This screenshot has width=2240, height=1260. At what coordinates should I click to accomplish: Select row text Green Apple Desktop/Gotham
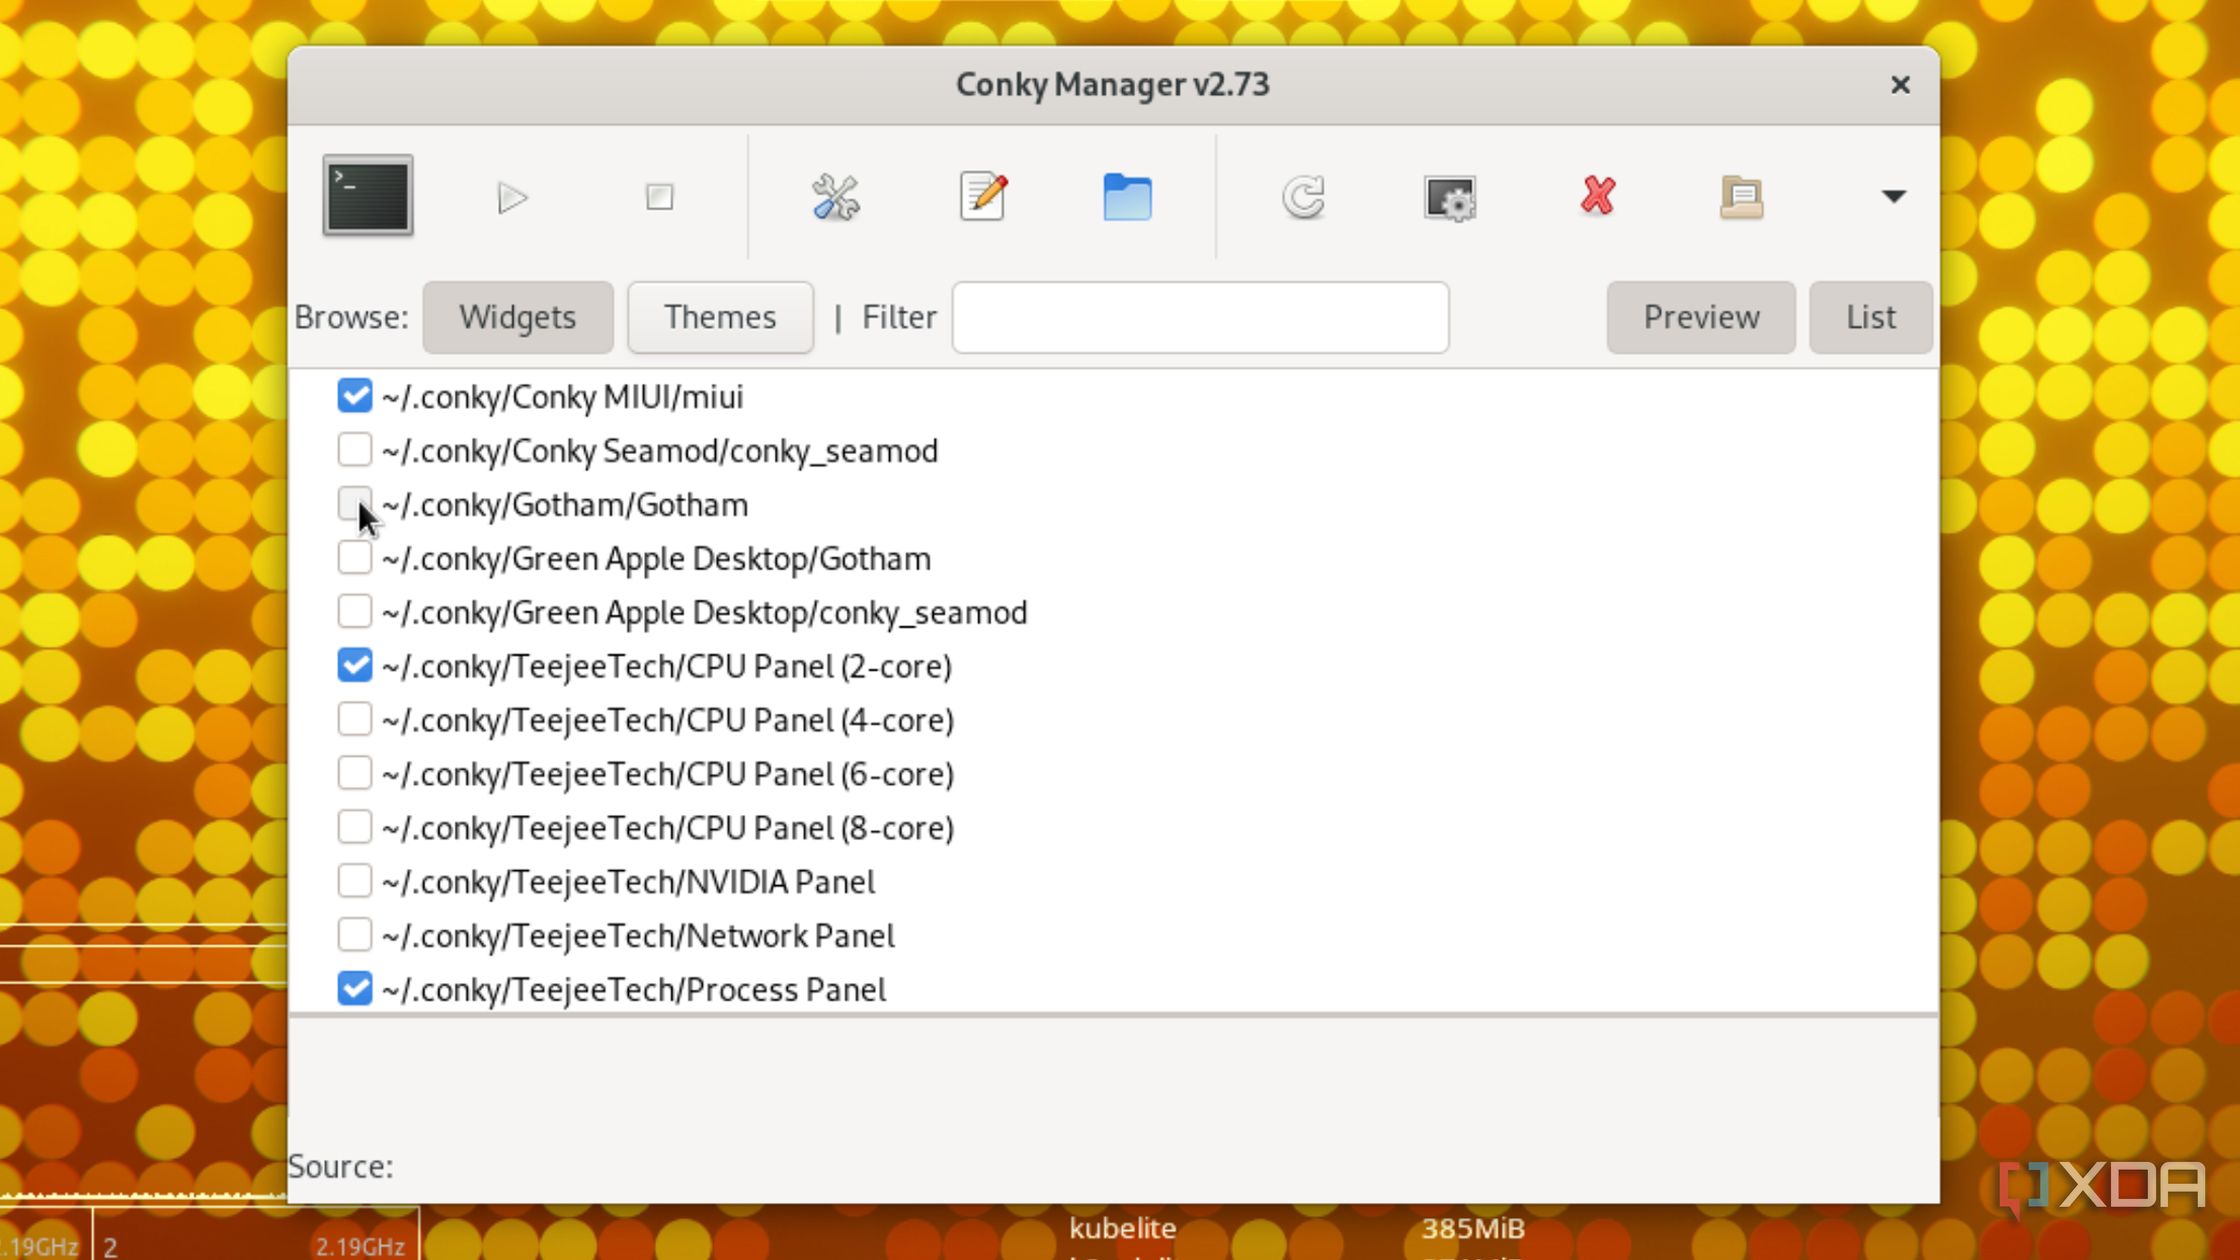click(721, 559)
